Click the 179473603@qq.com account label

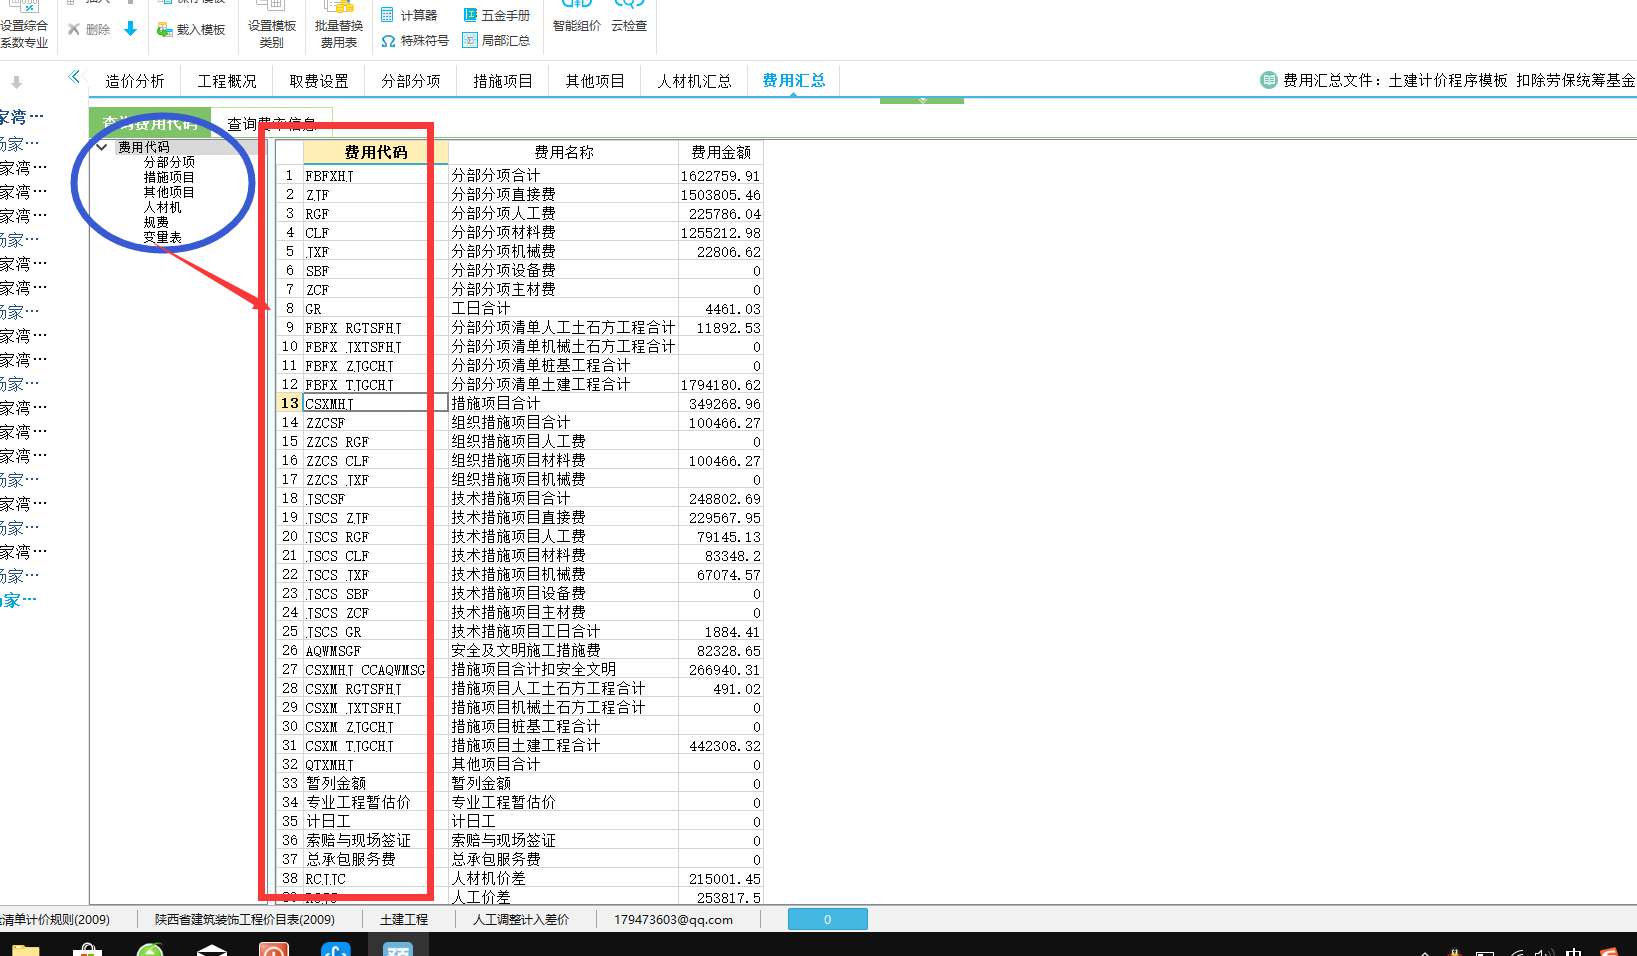[673, 919]
